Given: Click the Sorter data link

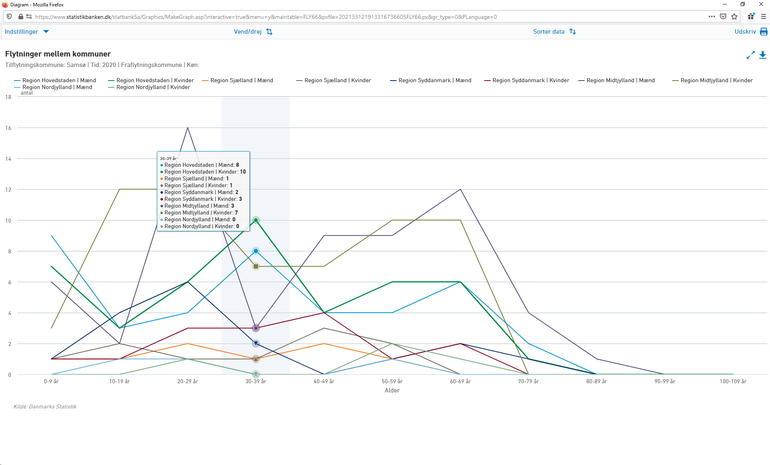Looking at the screenshot, I should pyautogui.click(x=549, y=31).
